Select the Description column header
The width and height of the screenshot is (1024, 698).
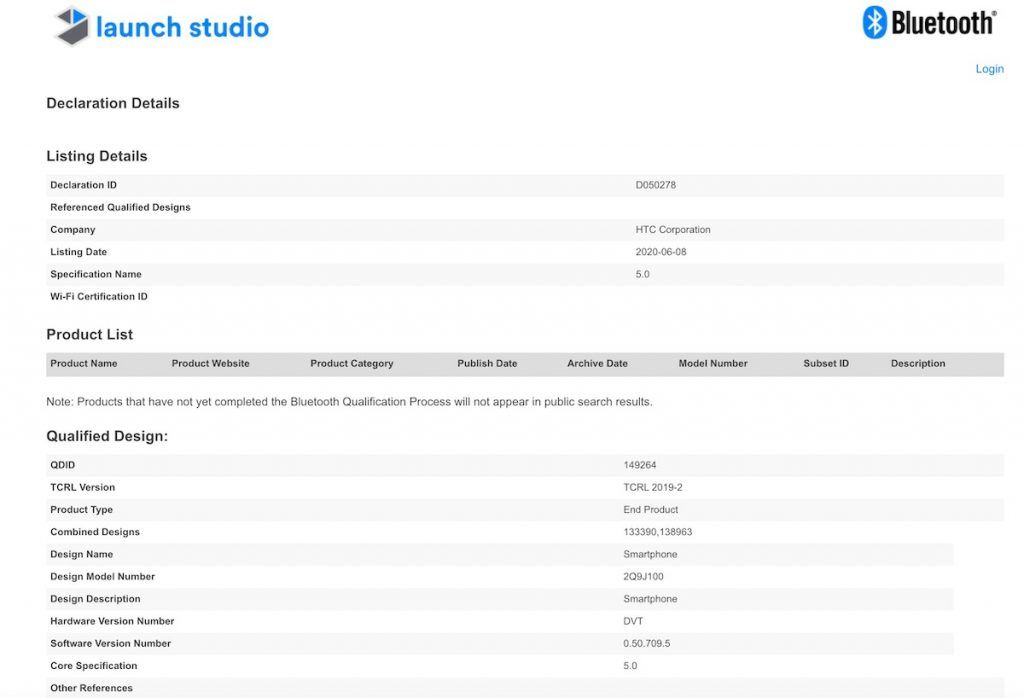[x=918, y=364]
